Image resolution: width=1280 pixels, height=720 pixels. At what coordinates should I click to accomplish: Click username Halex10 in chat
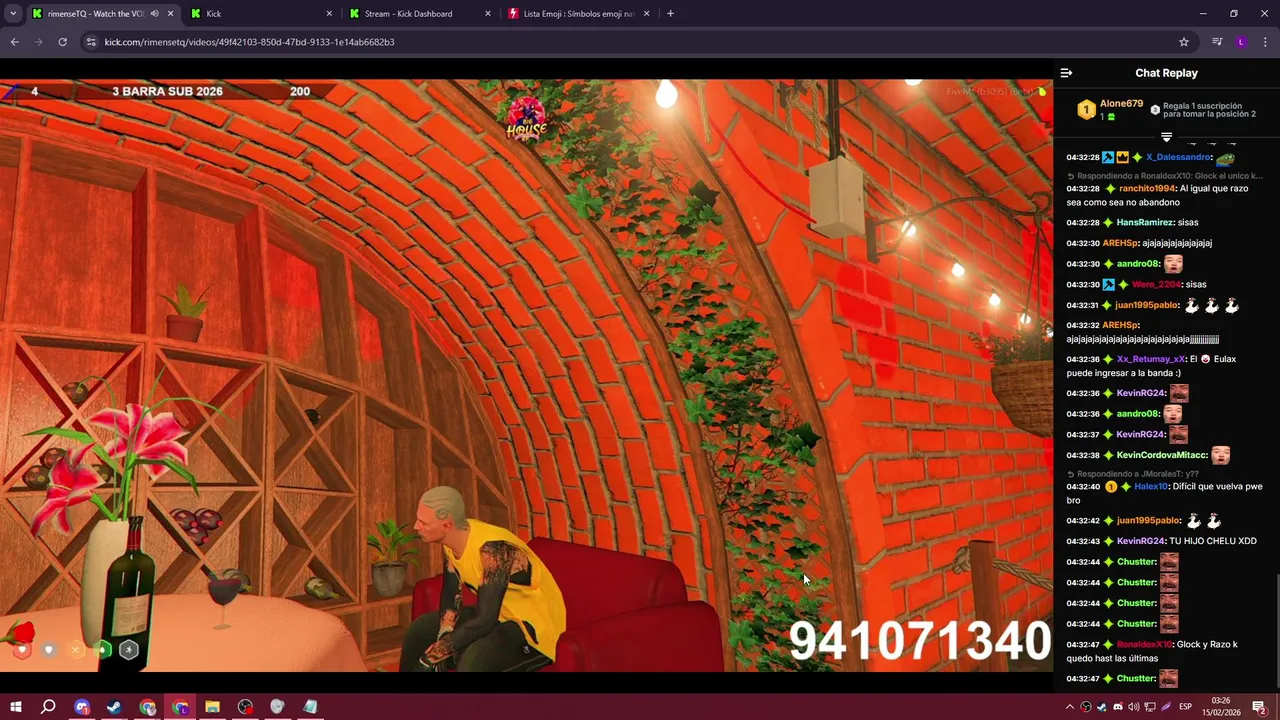coord(1151,486)
